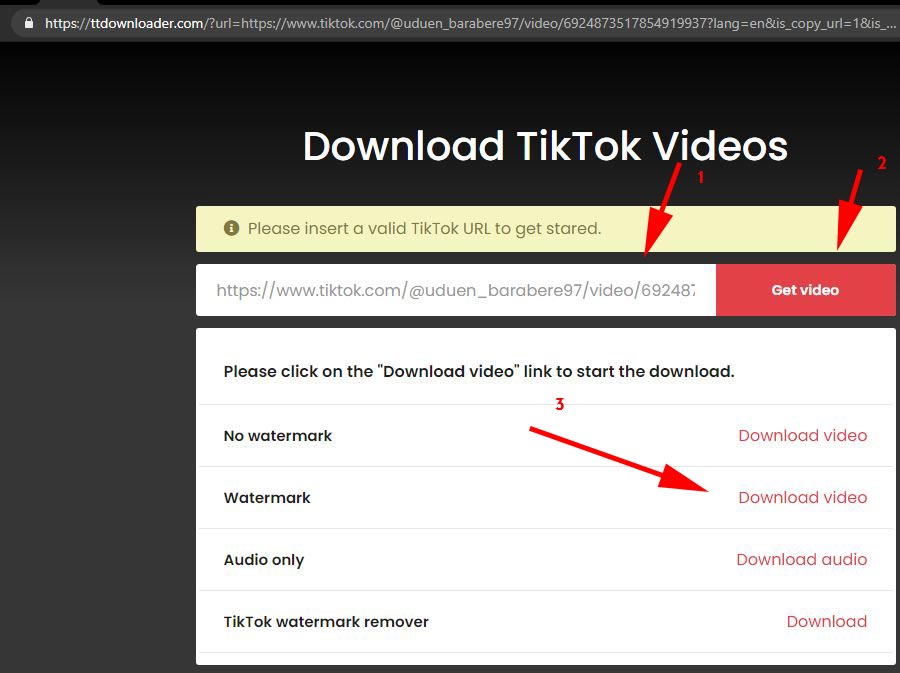Click the red number 2 annotation
Image resolution: width=900 pixels, height=673 pixels.
pos(882,163)
